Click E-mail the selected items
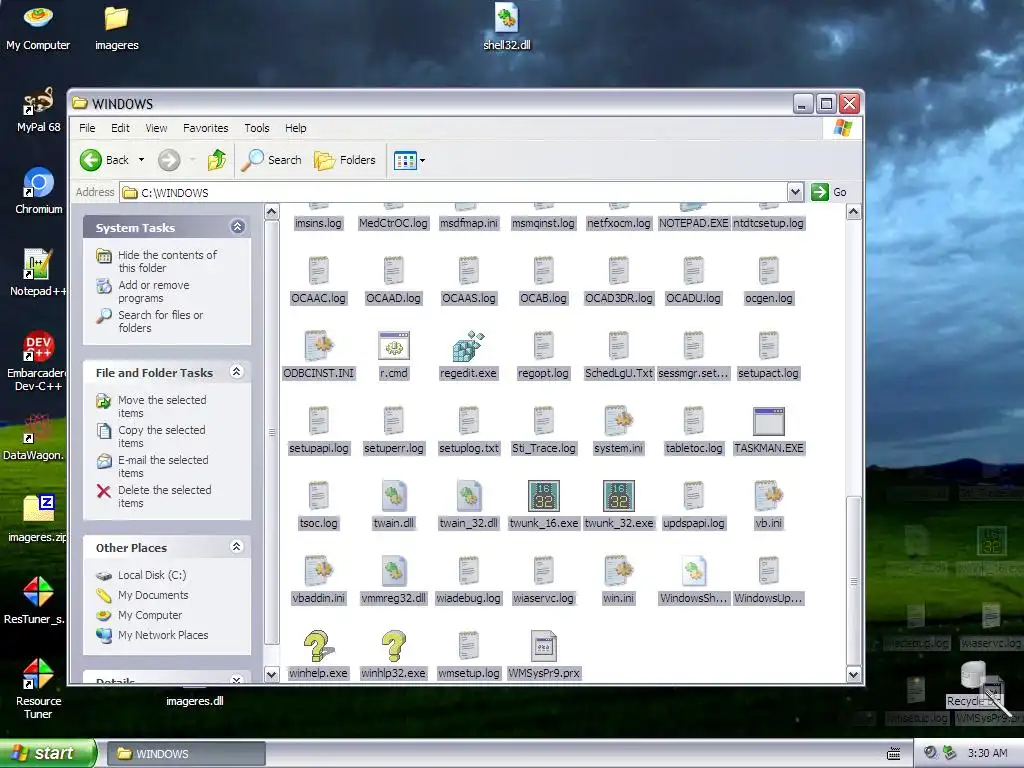 click(163, 466)
